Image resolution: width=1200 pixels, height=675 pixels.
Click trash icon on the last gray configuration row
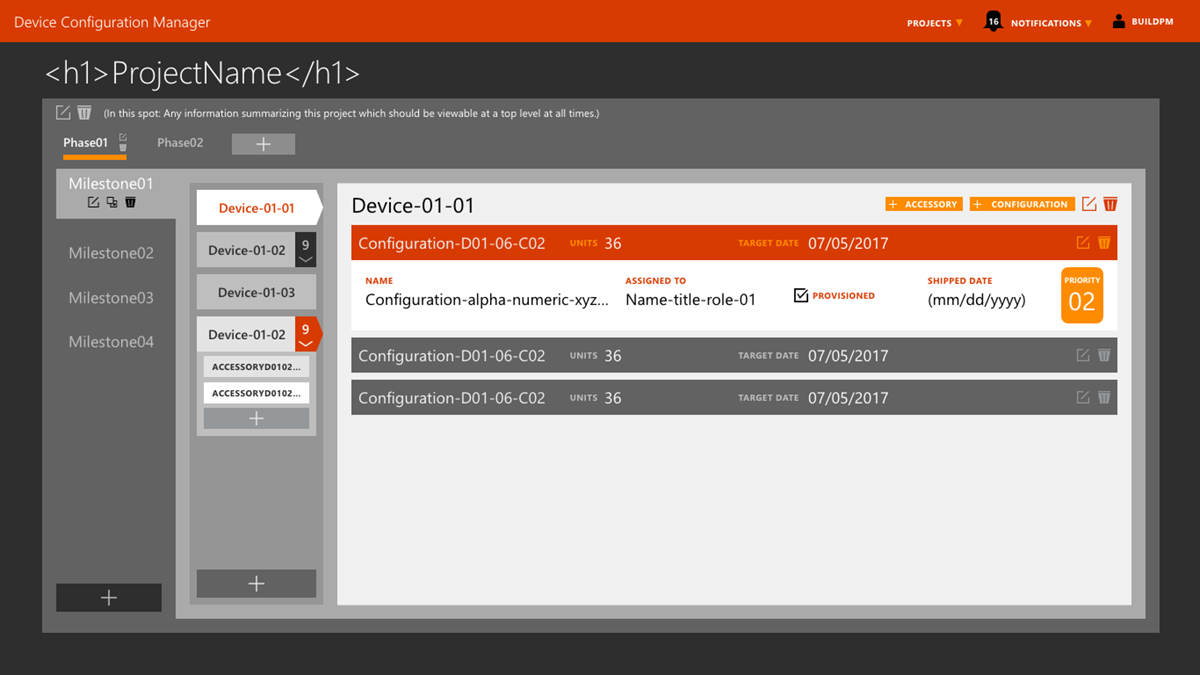tap(1104, 397)
